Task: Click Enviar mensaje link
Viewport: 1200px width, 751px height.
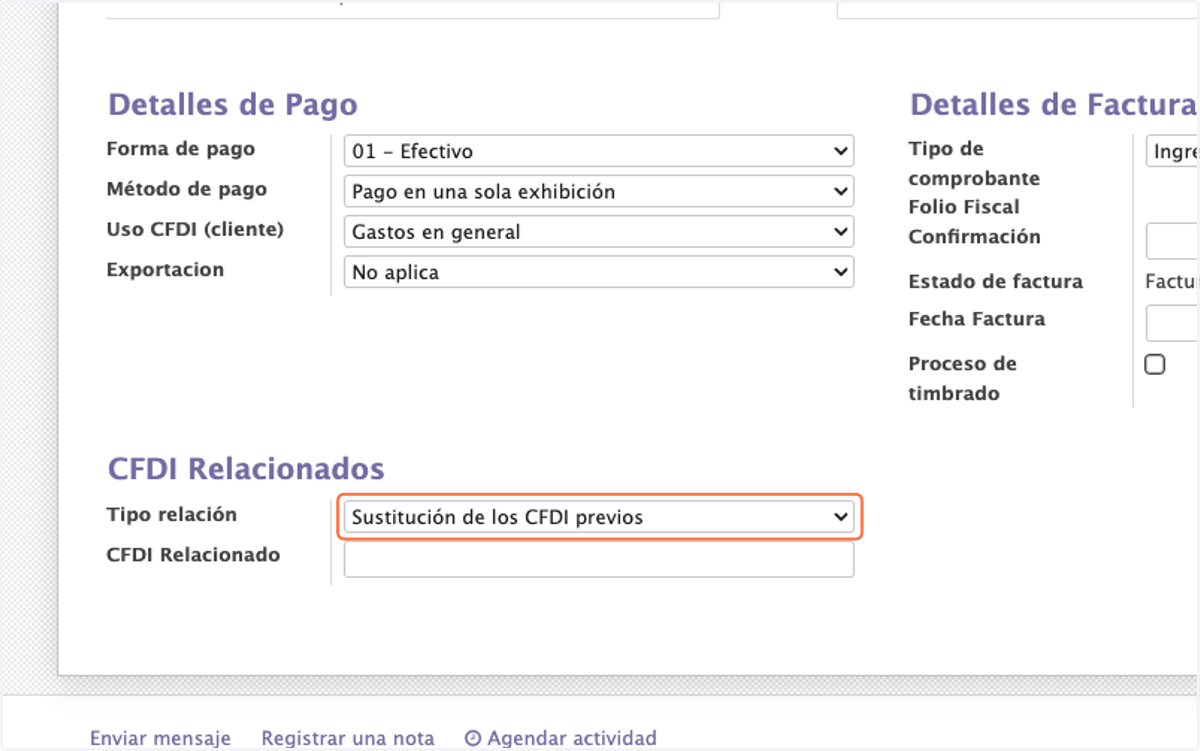Action: click(160, 738)
